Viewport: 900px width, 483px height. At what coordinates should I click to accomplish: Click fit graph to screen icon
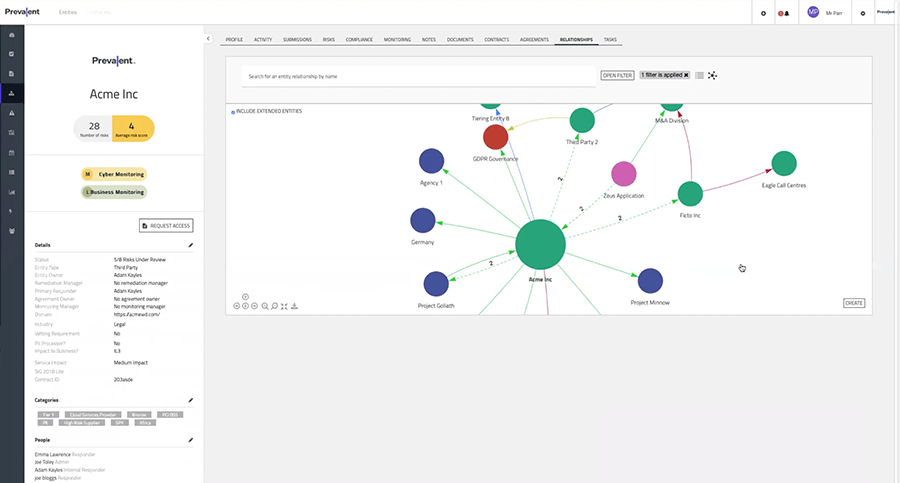tap(284, 306)
